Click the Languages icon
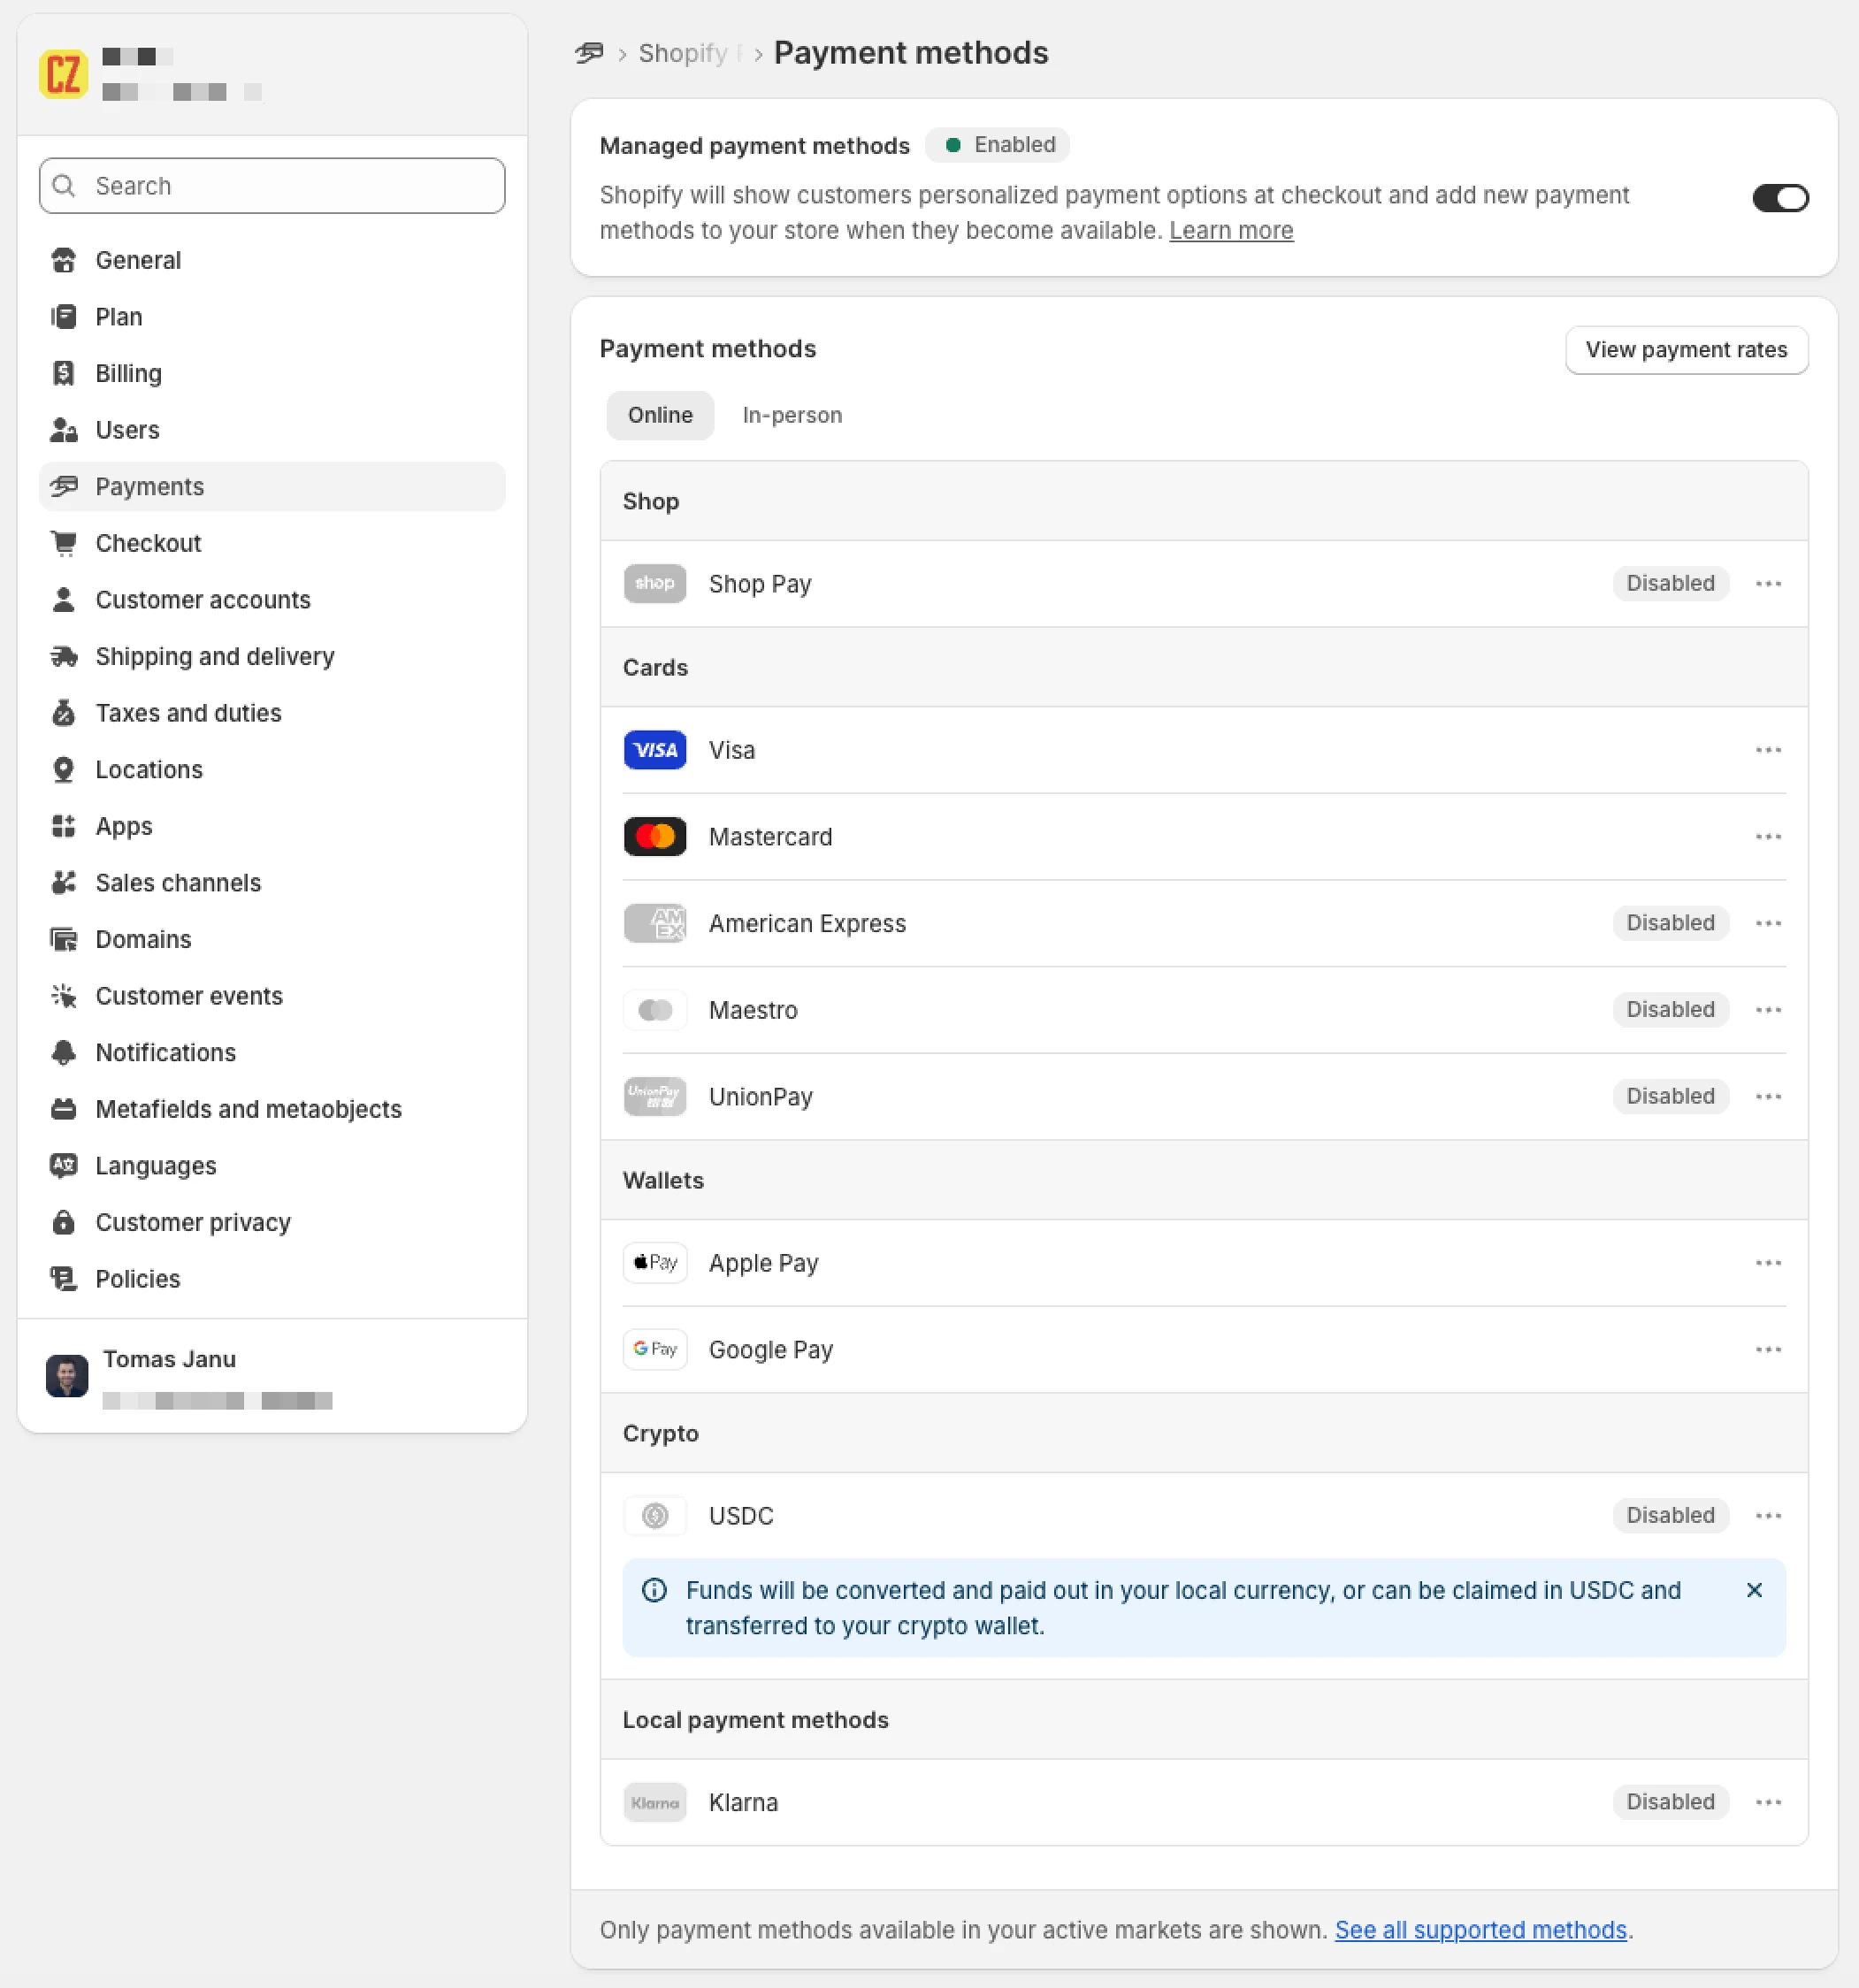 coord(63,1166)
